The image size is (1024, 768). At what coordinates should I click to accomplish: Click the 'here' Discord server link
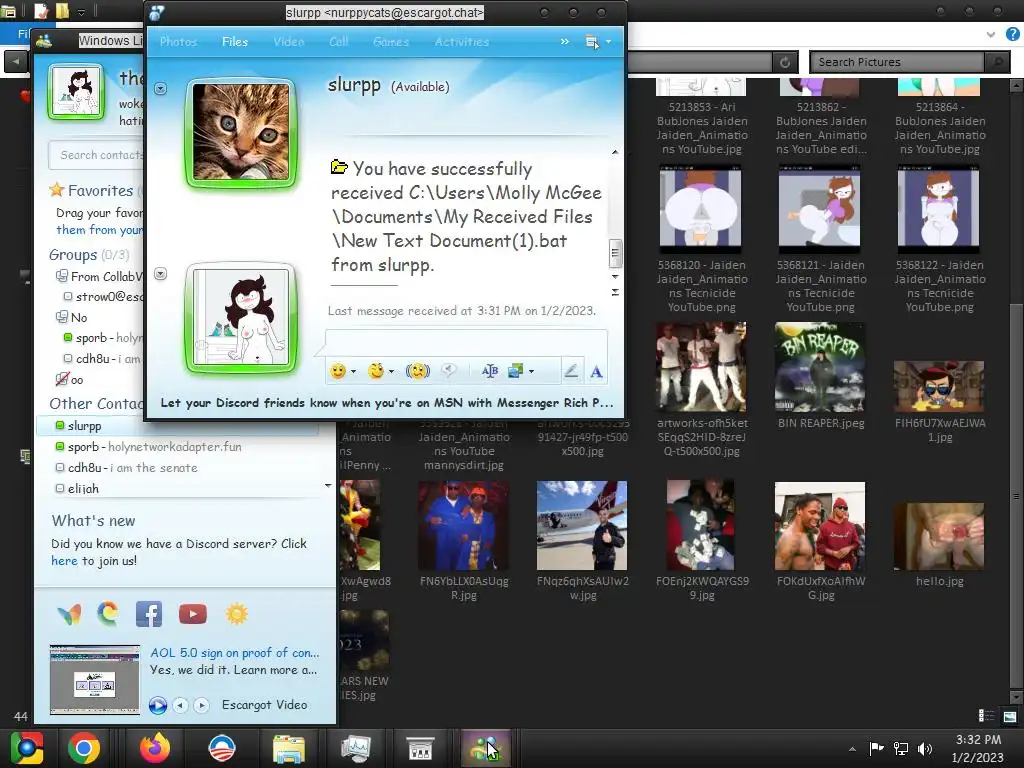[x=64, y=560]
